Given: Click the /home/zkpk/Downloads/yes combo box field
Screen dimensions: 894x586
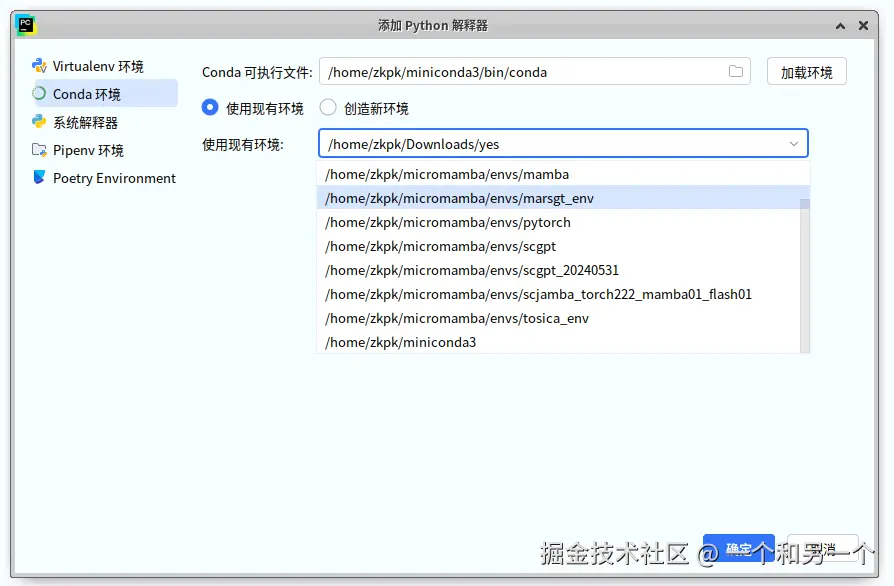Looking at the screenshot, I should pos(563,144).
